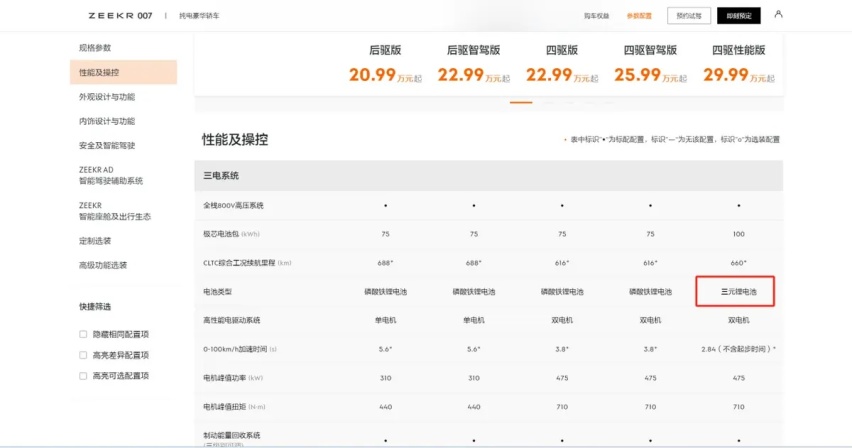The width and height of the screenshot is (852, 448).
Task: Click the 三电系统 group header
Action: click(488, 176)
